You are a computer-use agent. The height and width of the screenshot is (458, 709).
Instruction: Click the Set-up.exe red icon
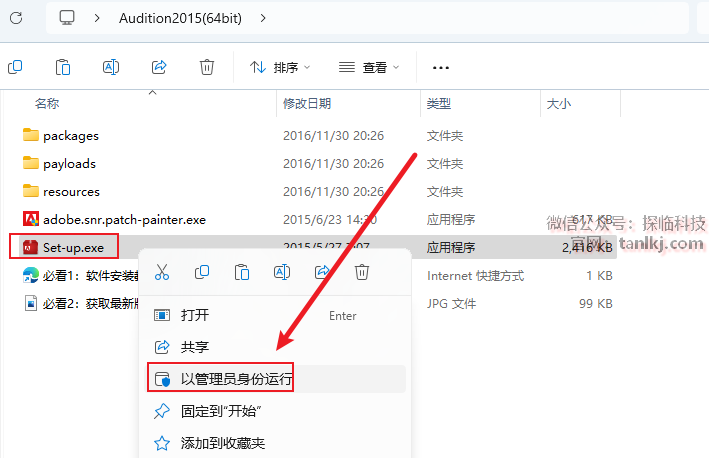(x=30, y=247)
